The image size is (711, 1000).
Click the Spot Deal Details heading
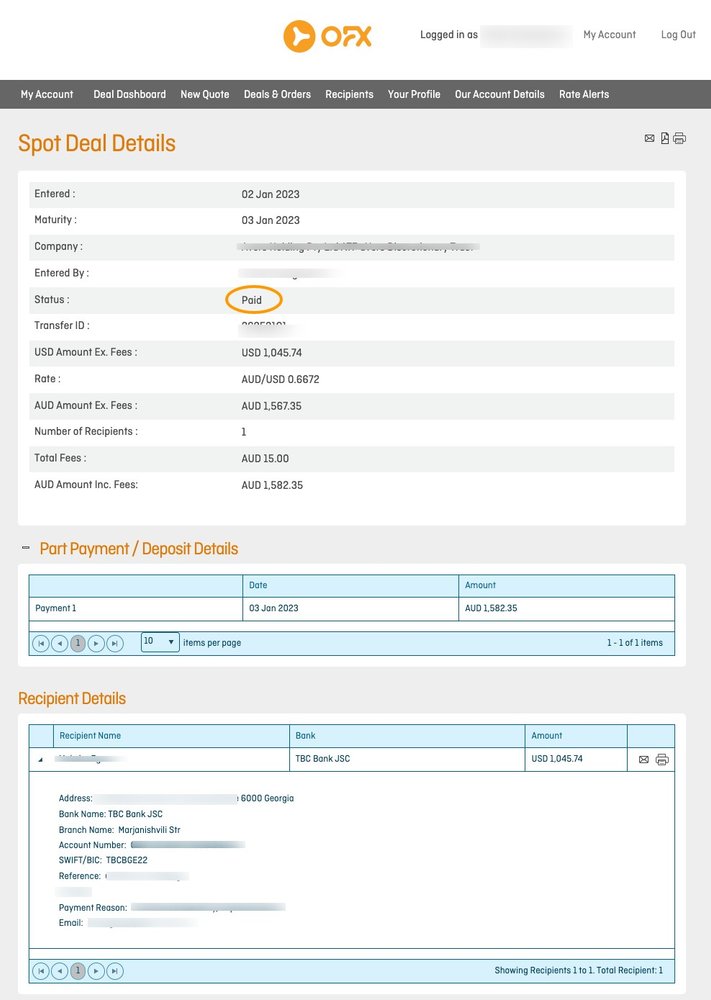coord(96,143)
